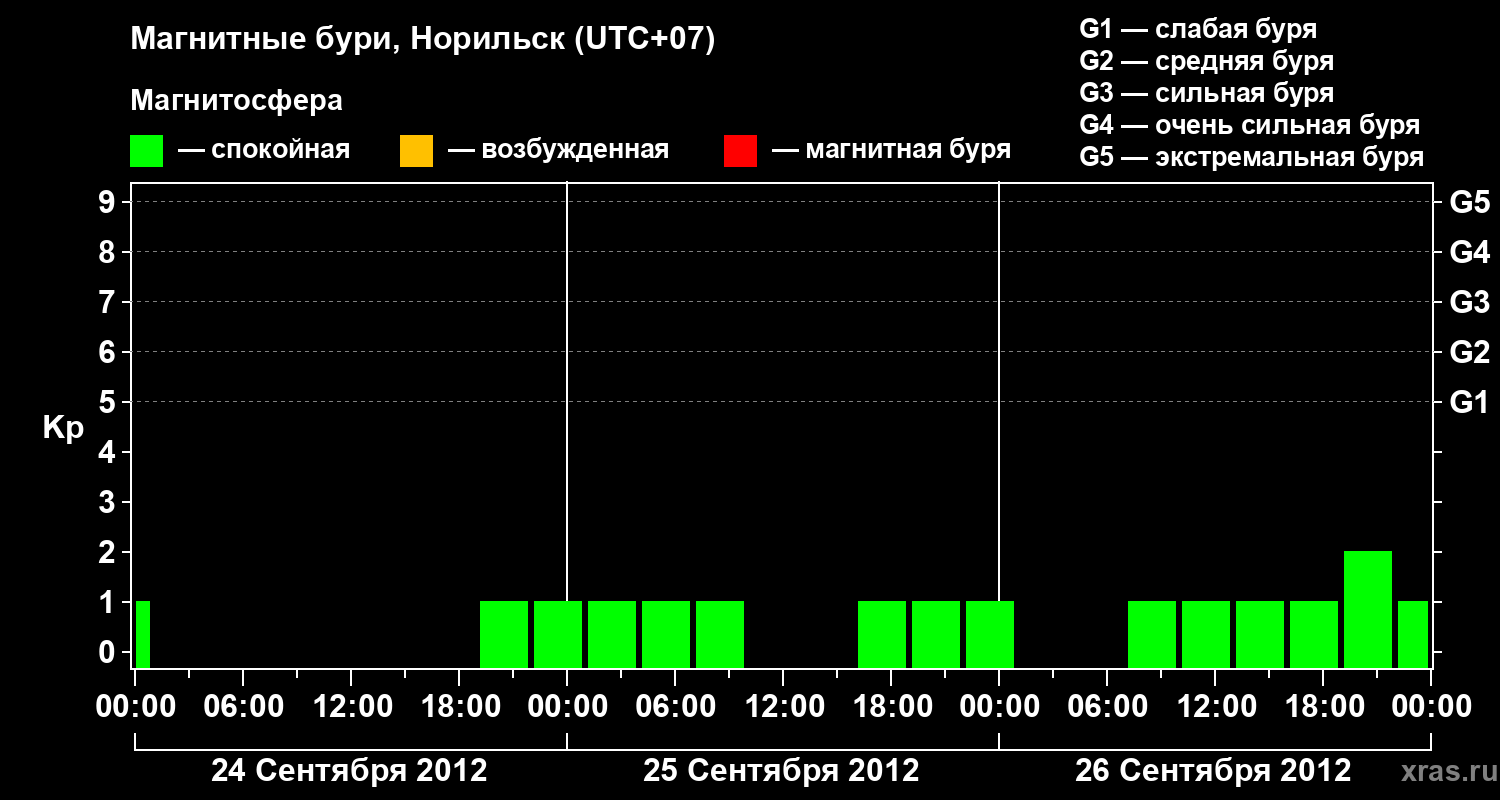Click 'G4 — очень сильная буря' description

coord(1249,125)
